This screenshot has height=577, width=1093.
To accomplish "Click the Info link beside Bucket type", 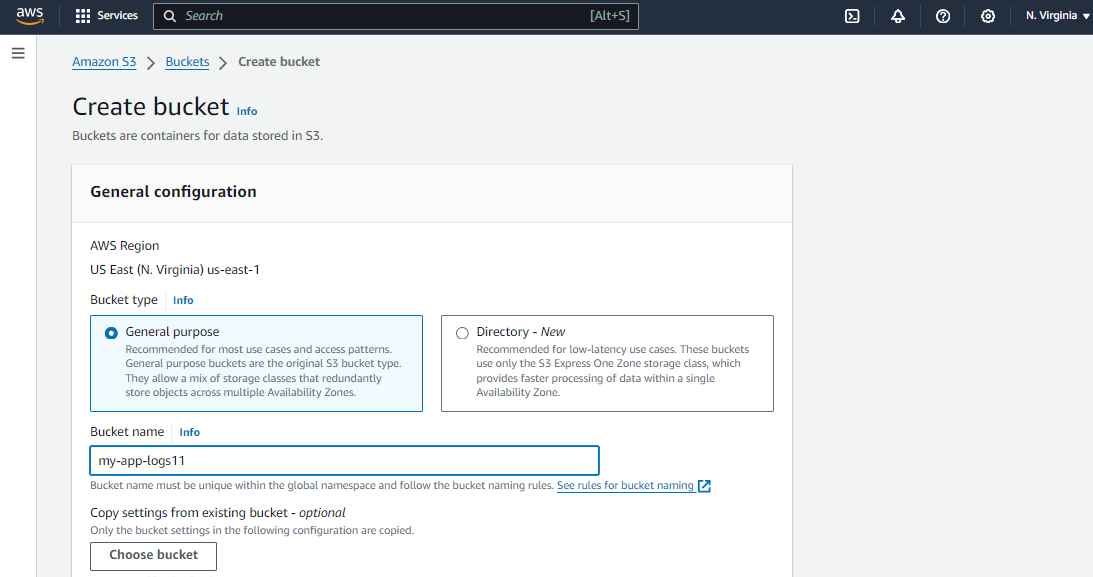I will [182, 299].
